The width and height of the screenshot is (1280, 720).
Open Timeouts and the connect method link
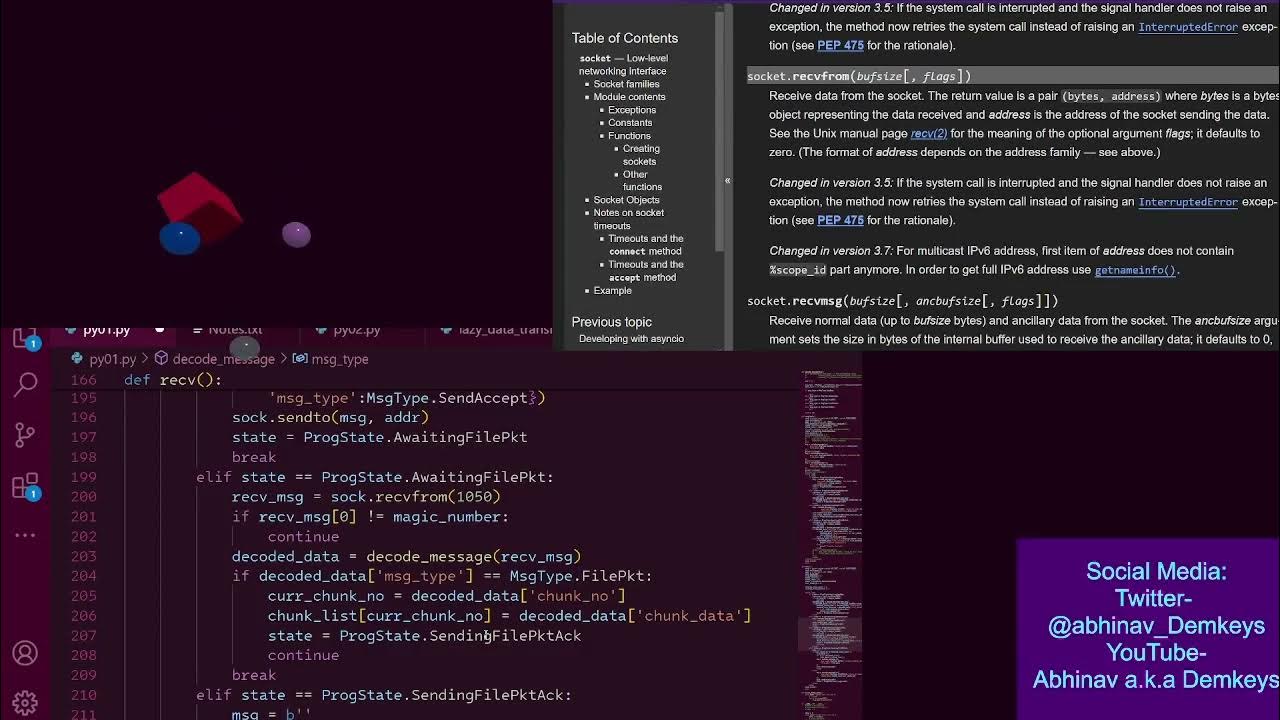646,245
